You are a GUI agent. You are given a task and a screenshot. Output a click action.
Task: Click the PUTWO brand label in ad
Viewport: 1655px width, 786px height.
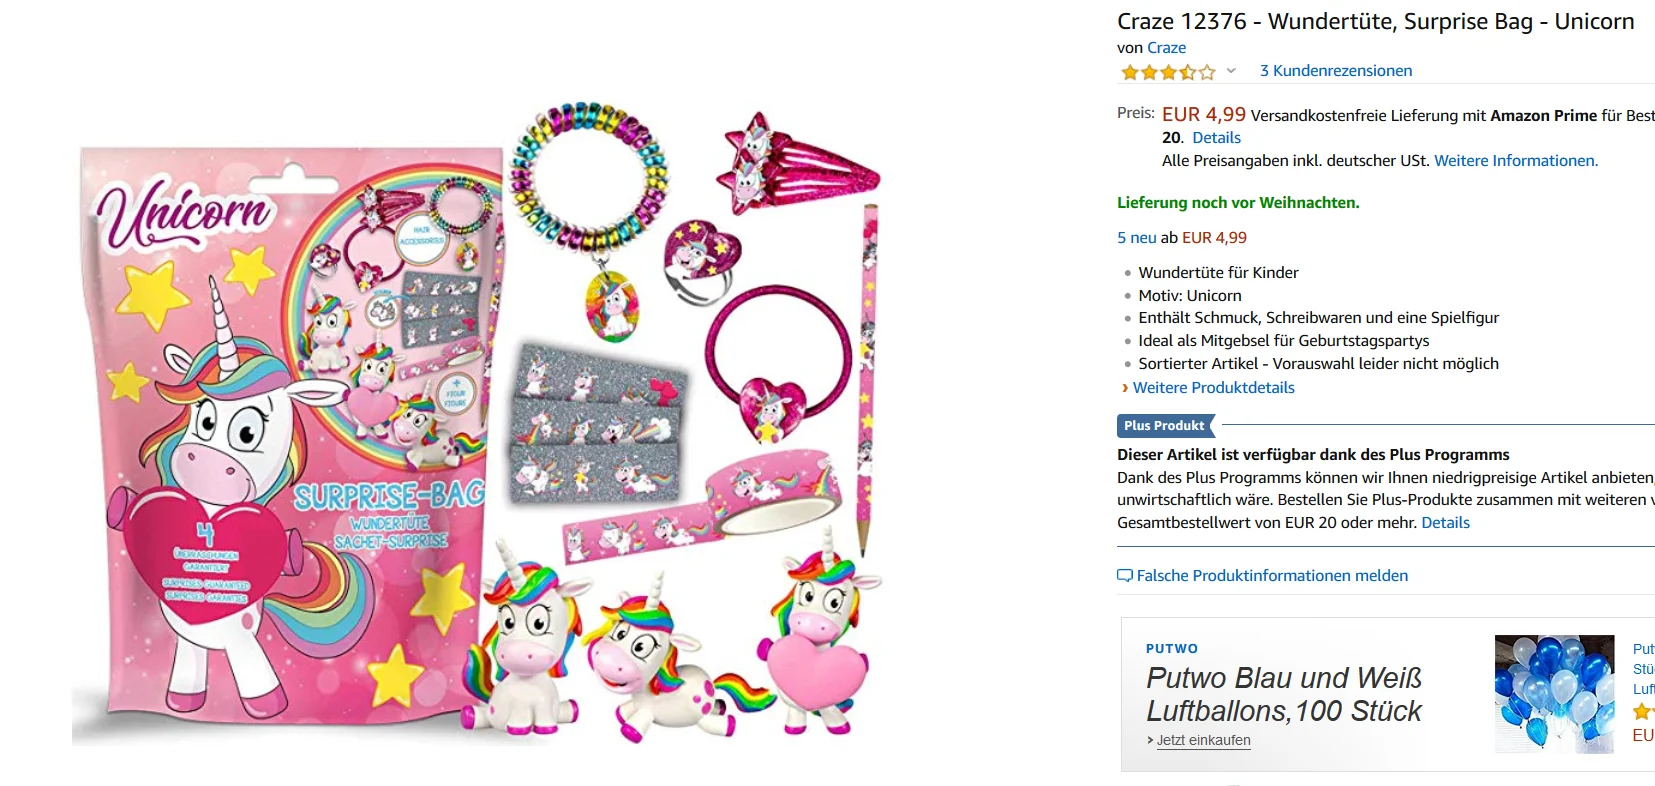pos(1172,649)
